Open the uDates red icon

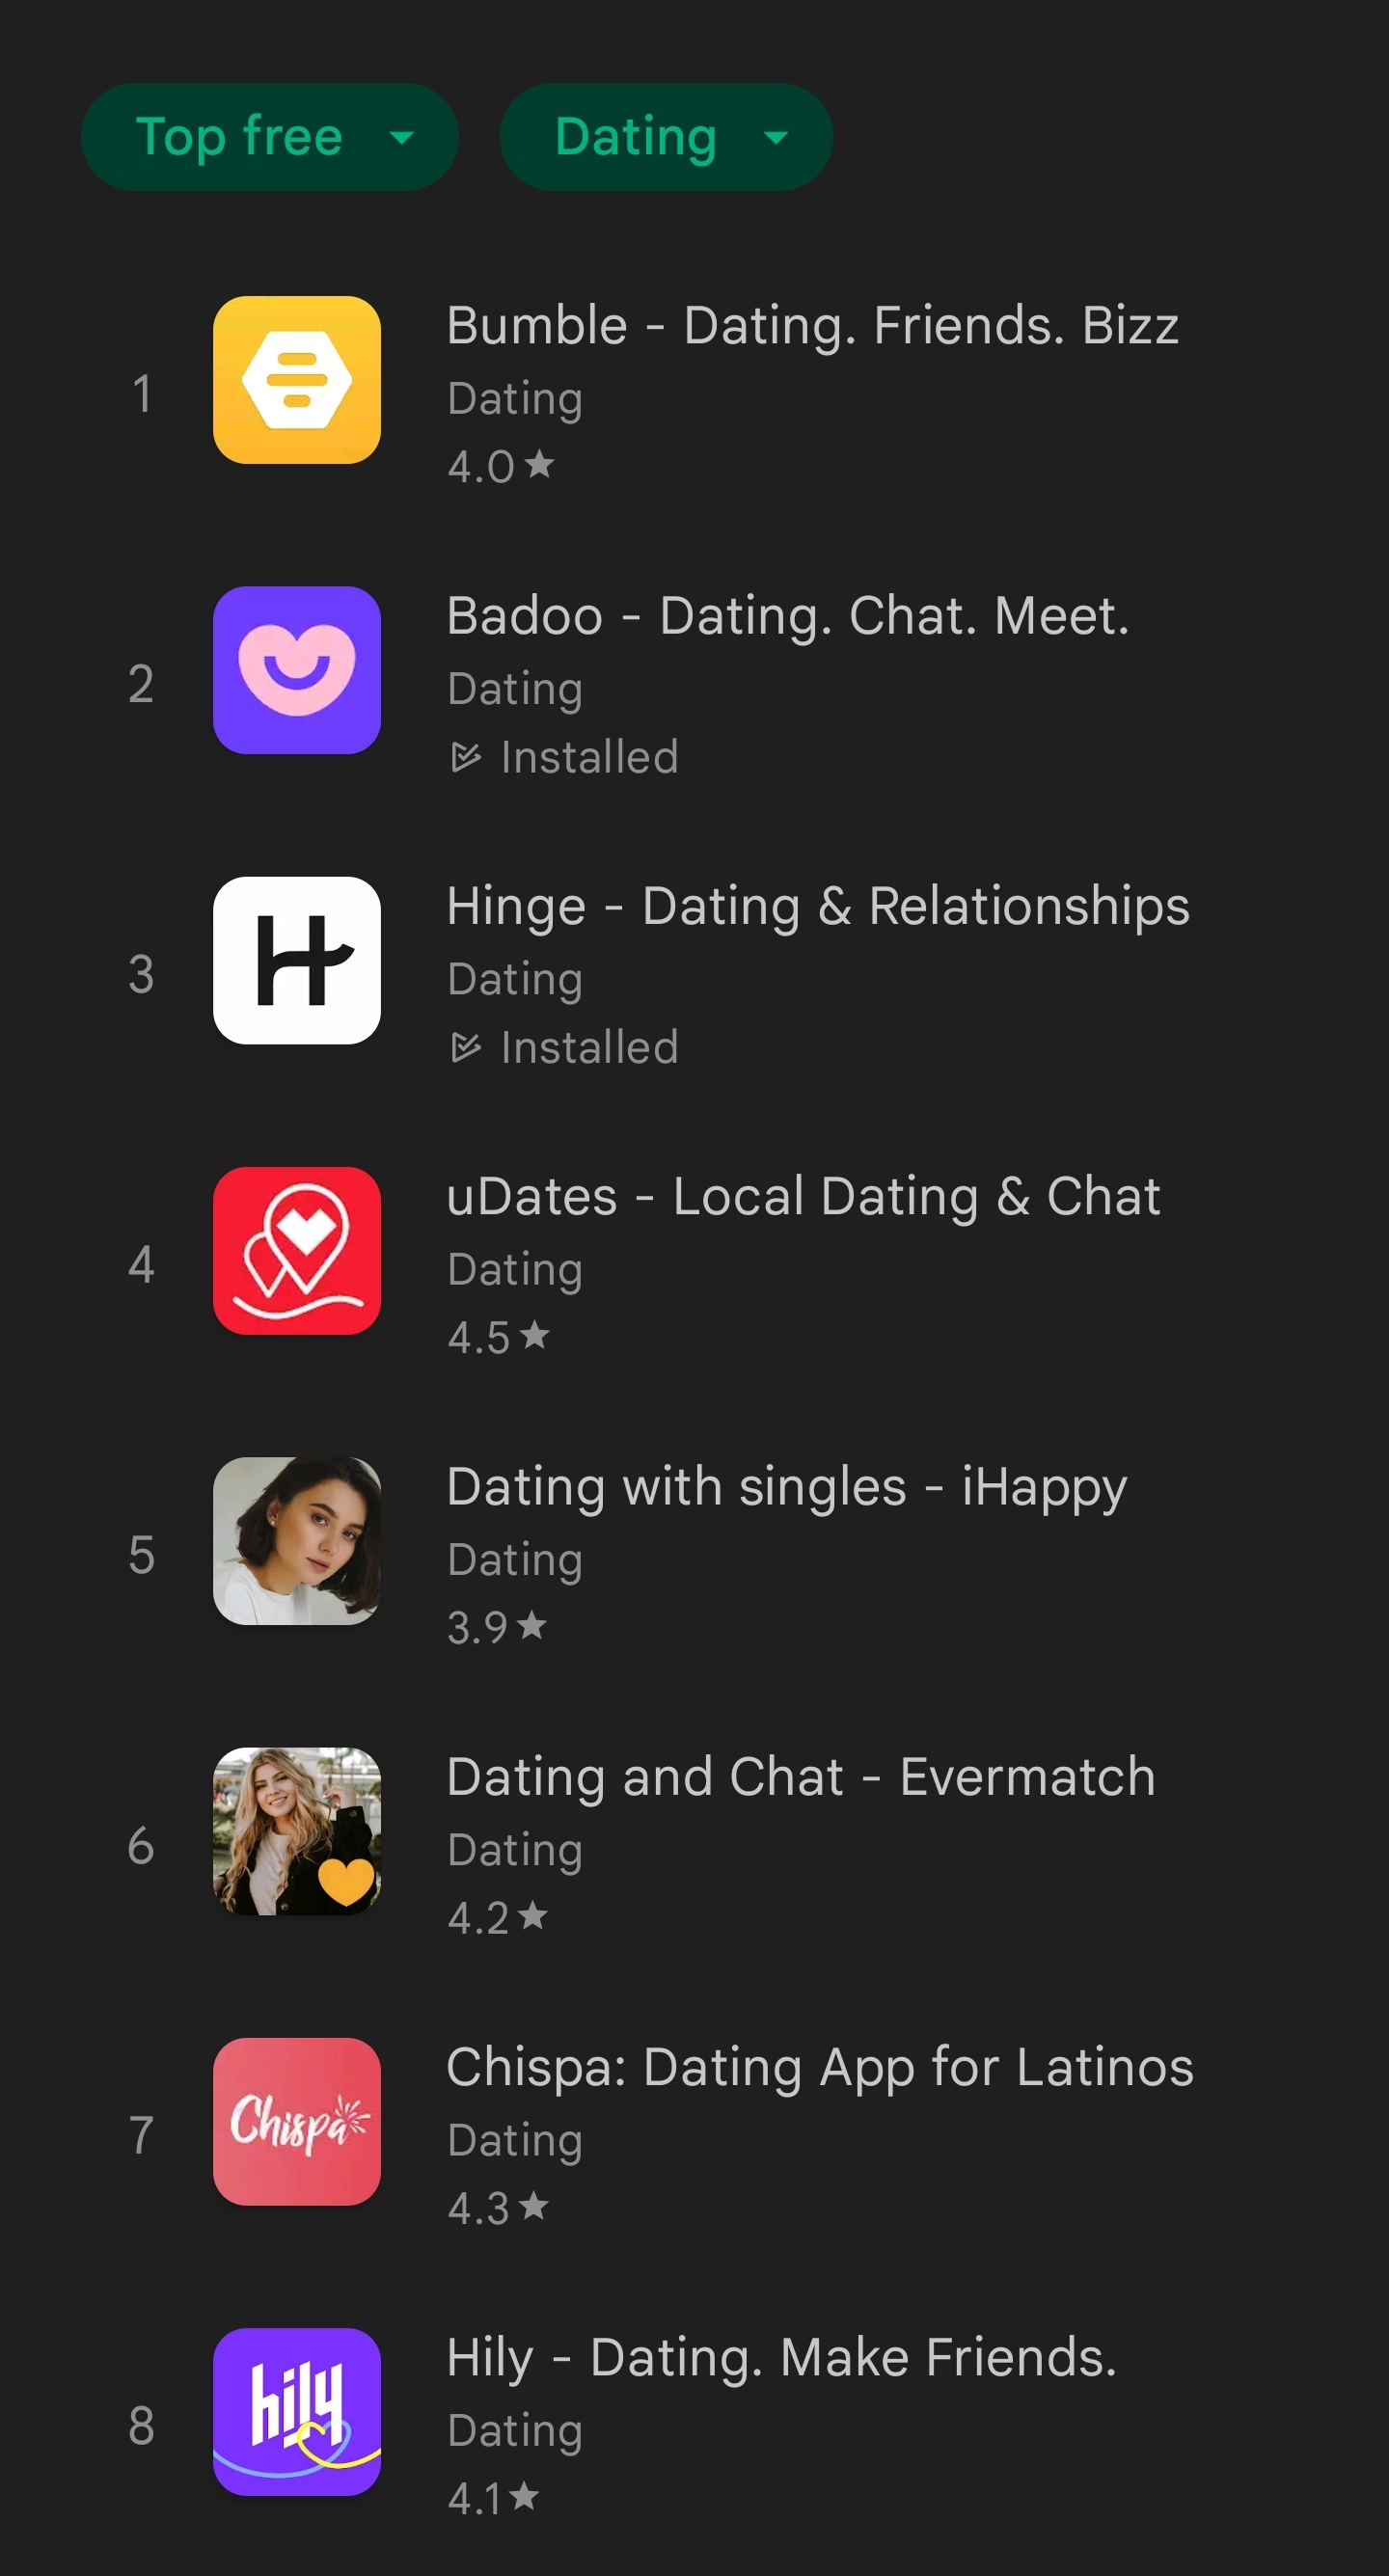(x=297, y=1250)
